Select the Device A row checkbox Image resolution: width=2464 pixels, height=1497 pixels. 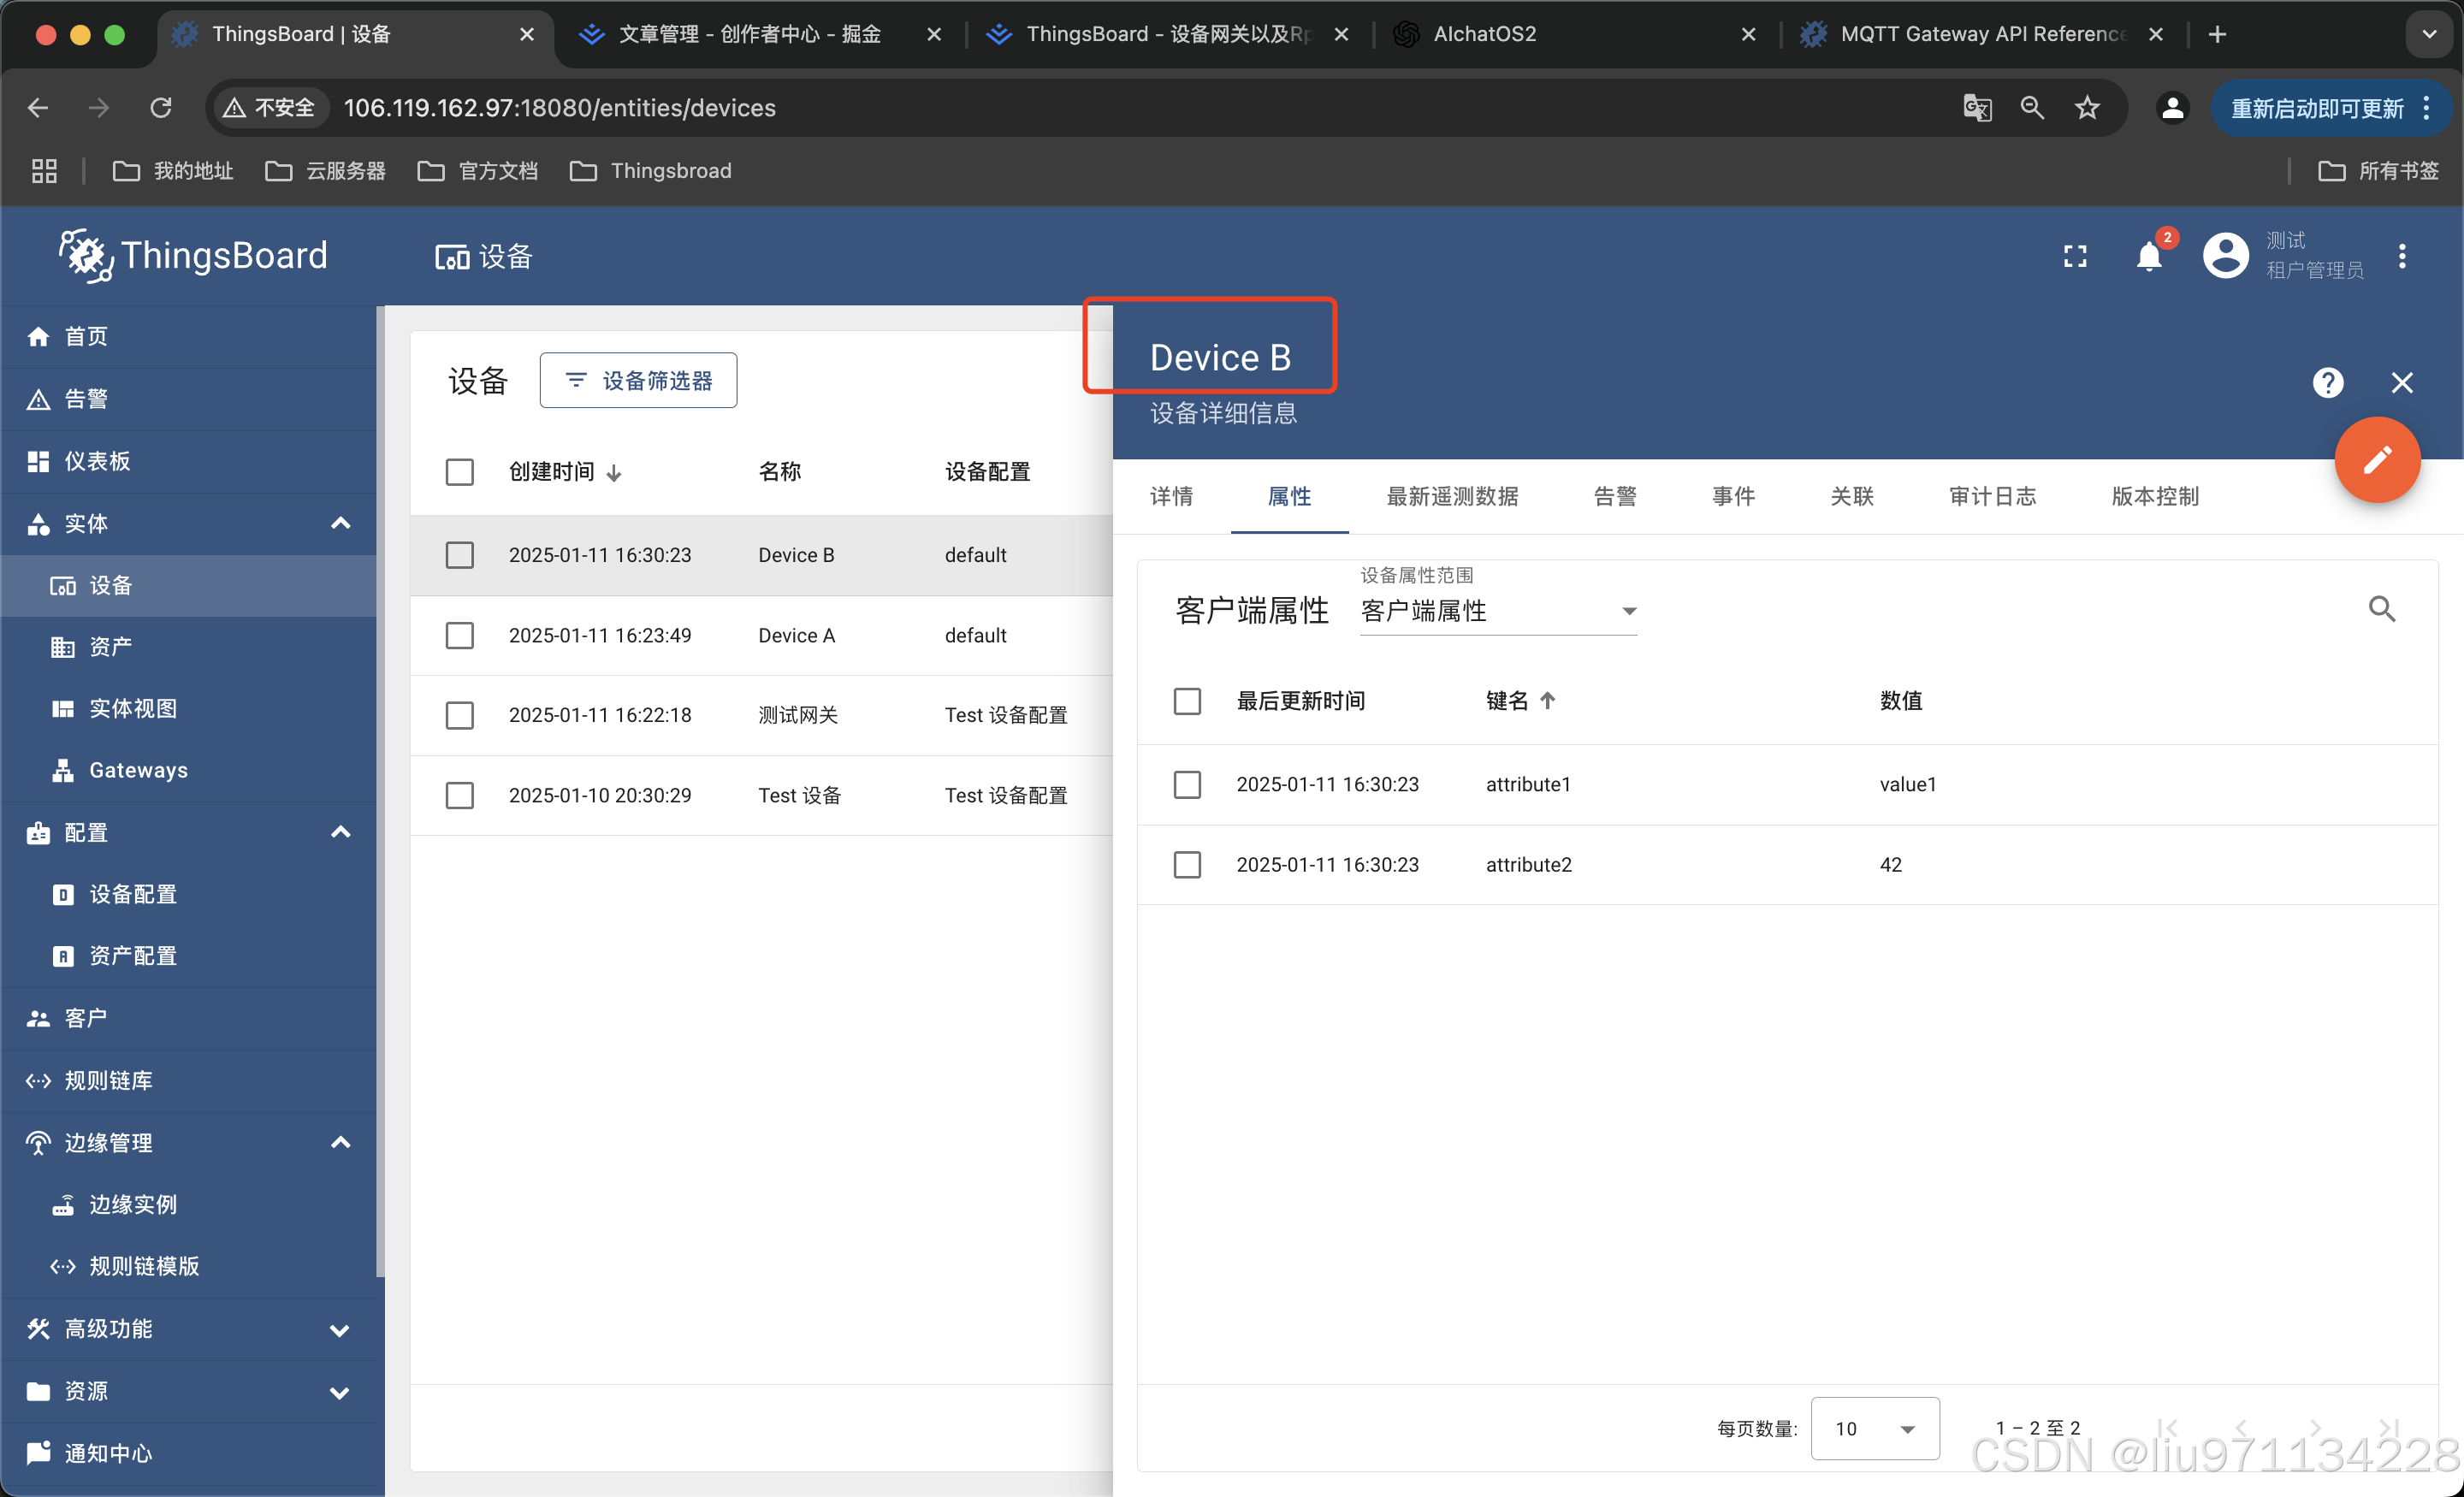tap(459, 636)
